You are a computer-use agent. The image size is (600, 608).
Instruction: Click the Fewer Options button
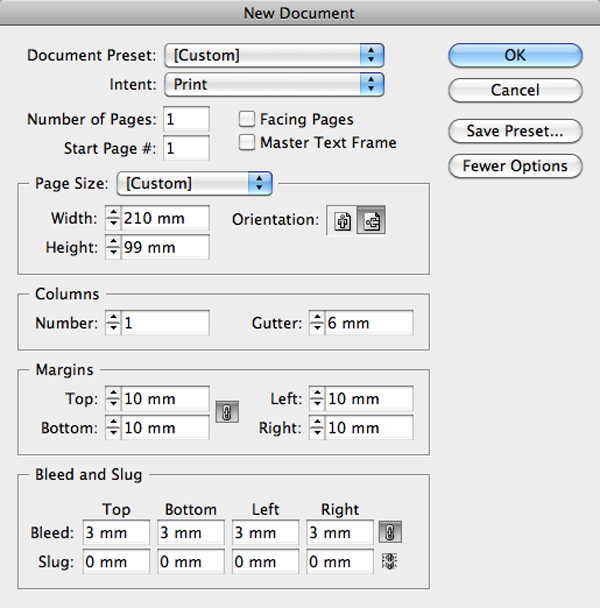(x=515, y=166)
